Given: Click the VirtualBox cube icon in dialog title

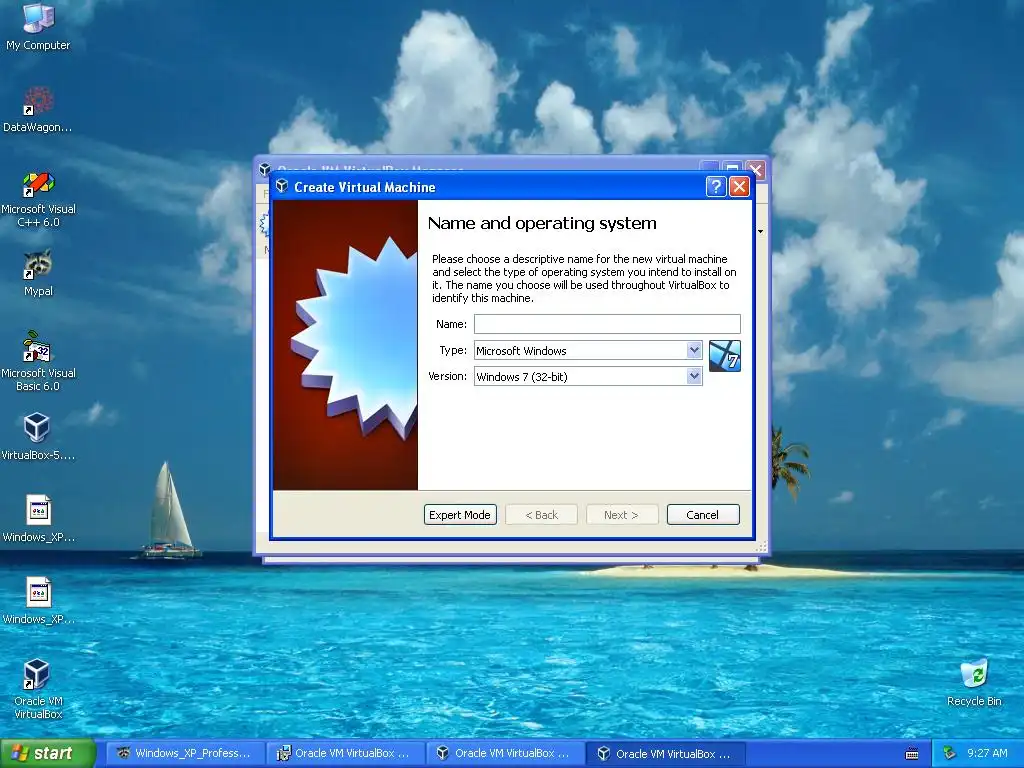Looking at the screenshot, I should pos(282,187).
